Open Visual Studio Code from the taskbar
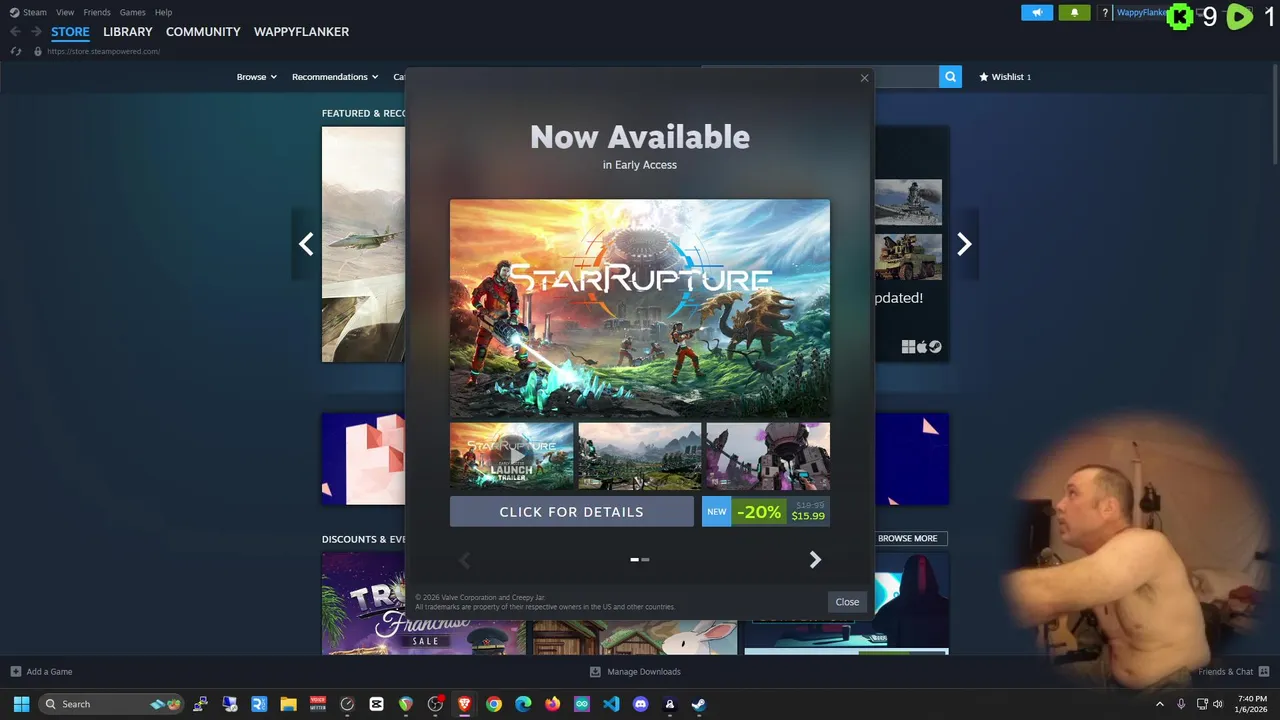The height and width of the screenshot is (720, 1280). tap(611, 704)
